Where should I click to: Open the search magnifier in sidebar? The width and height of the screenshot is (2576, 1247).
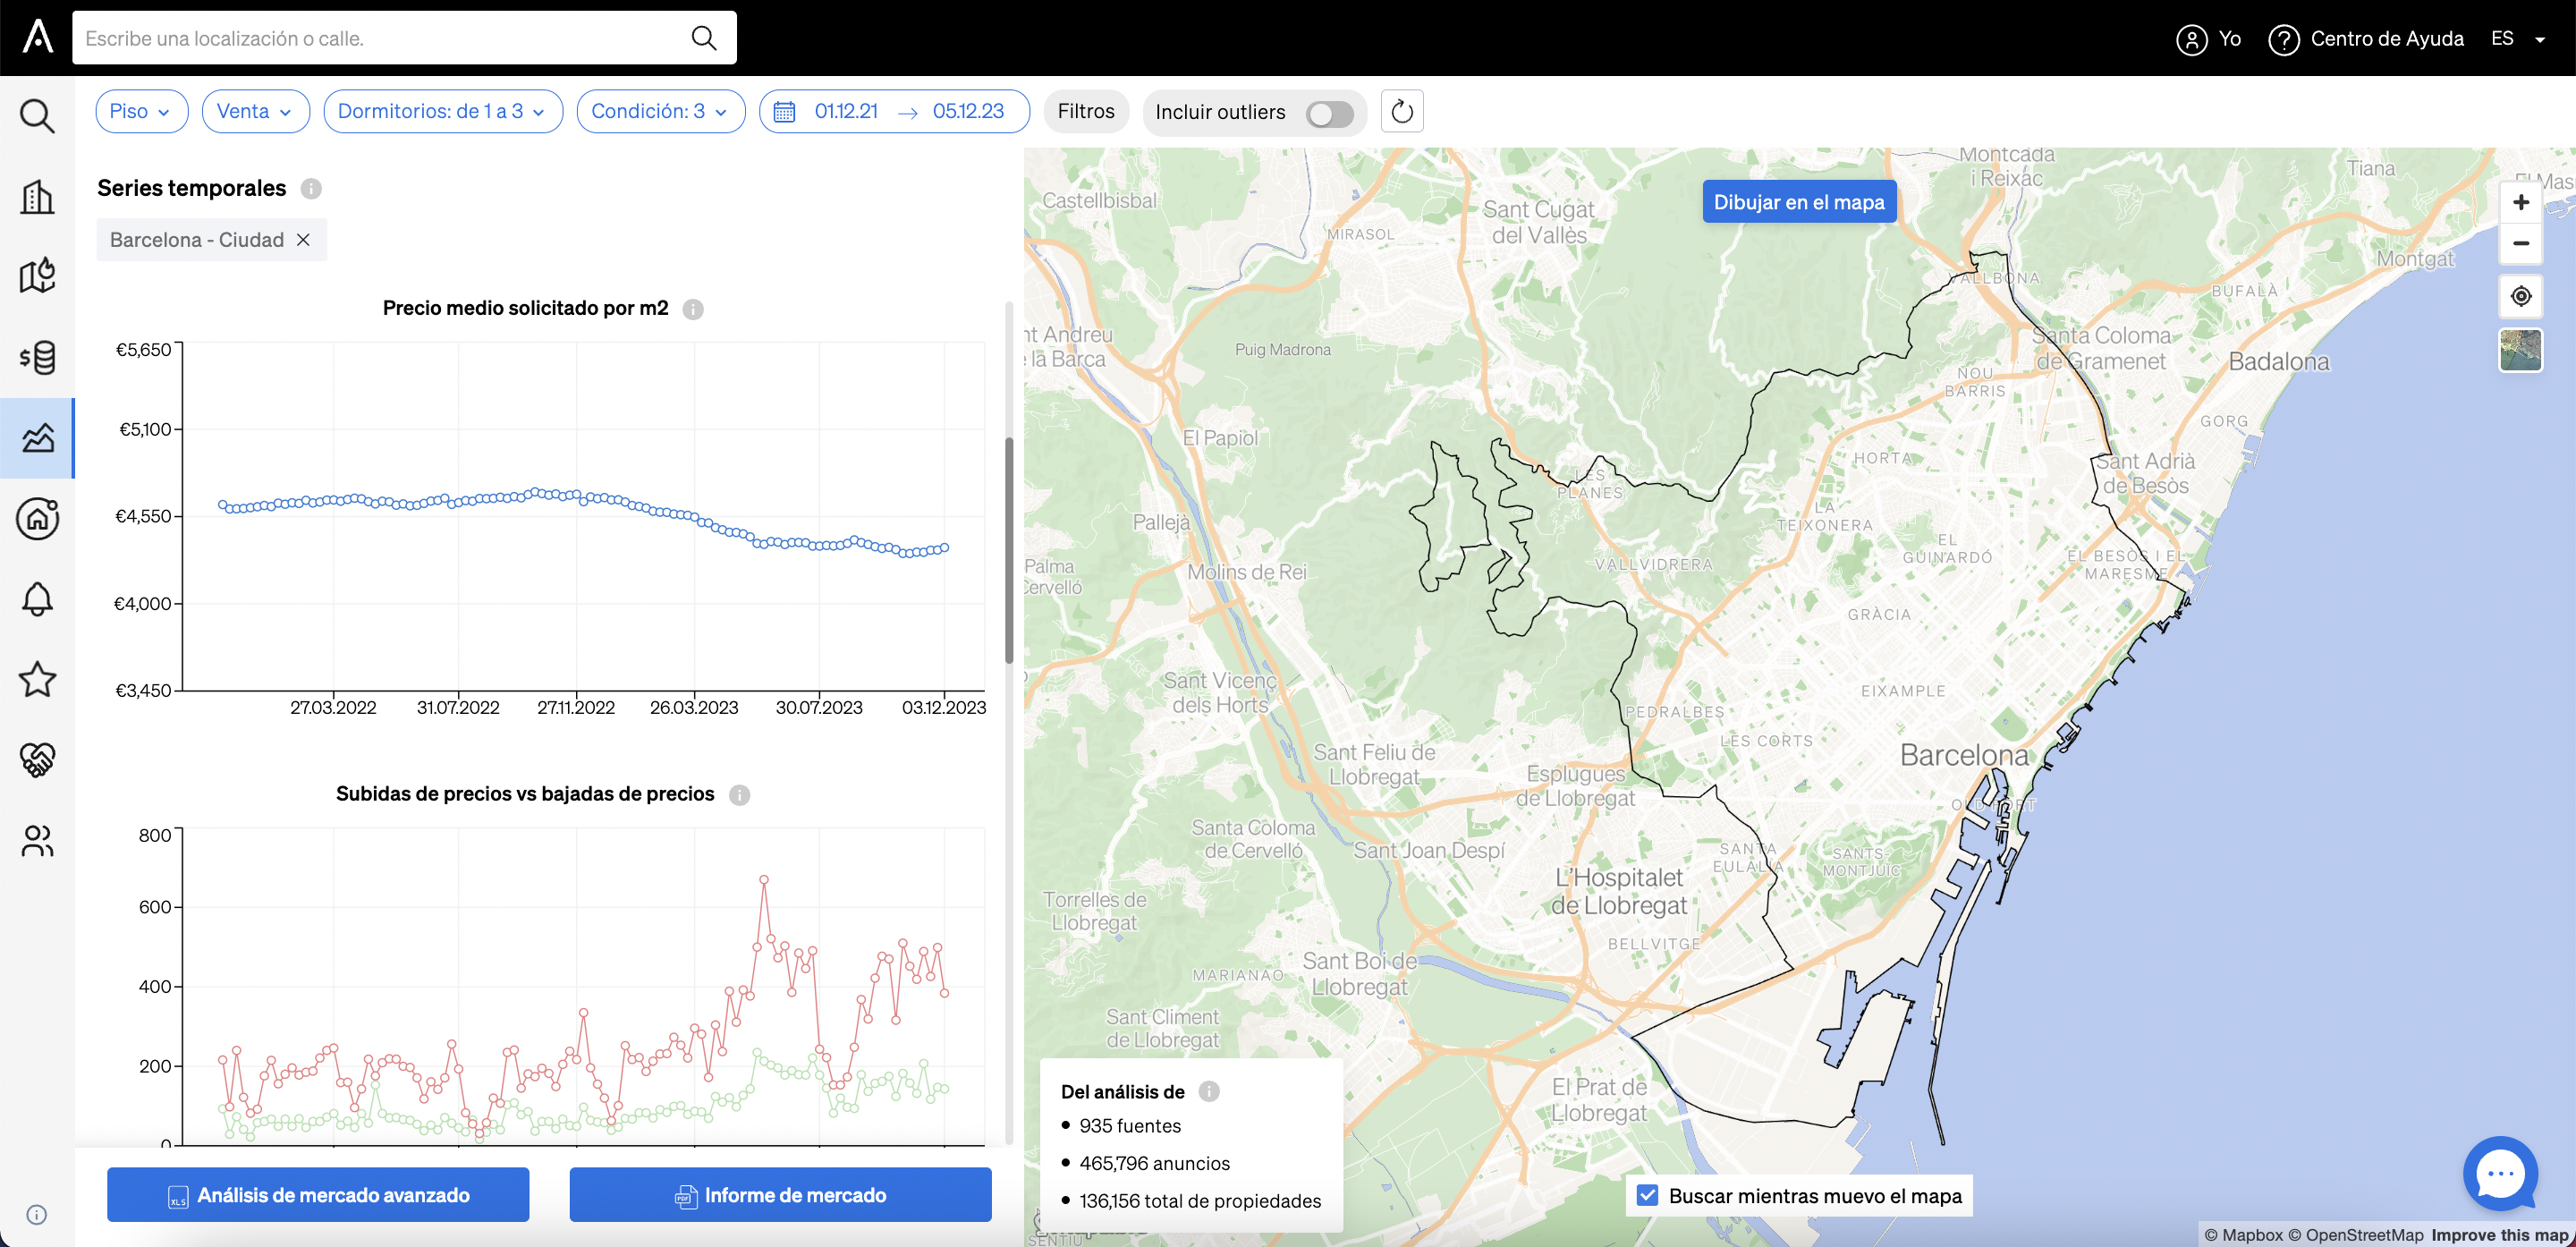tap(37, 116)
